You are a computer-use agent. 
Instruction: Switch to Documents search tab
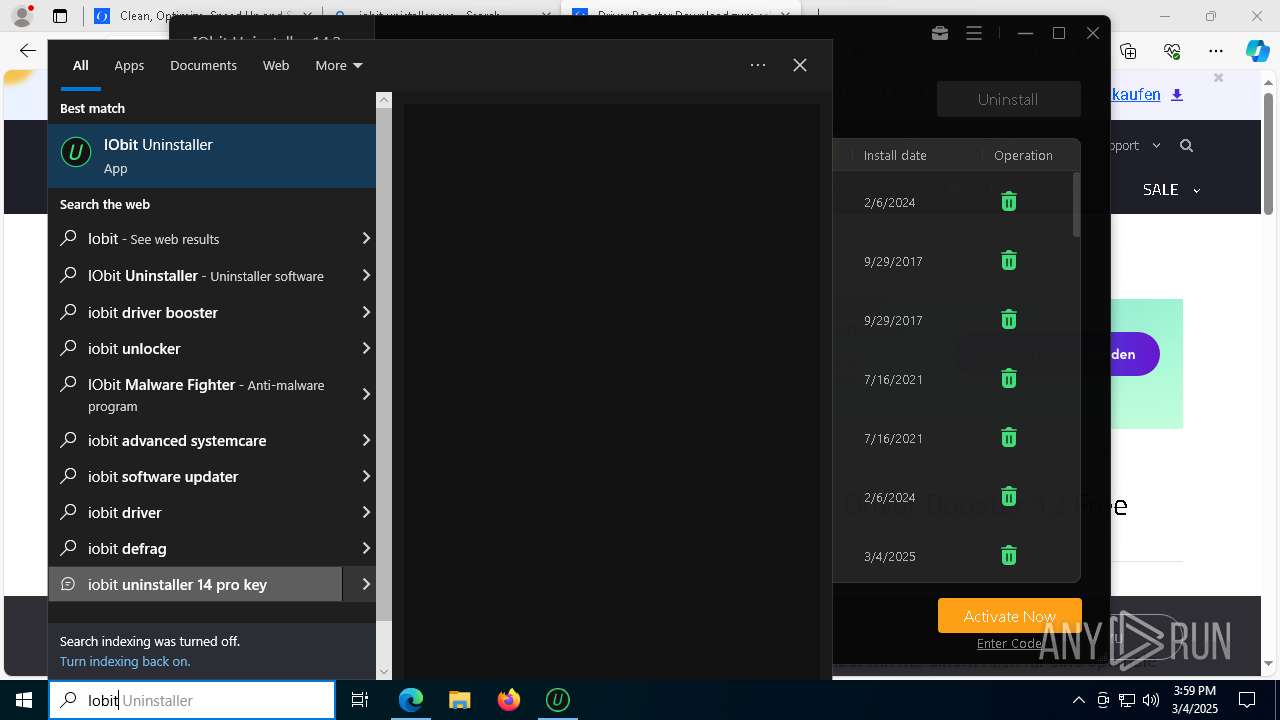[x=203, y=65]
